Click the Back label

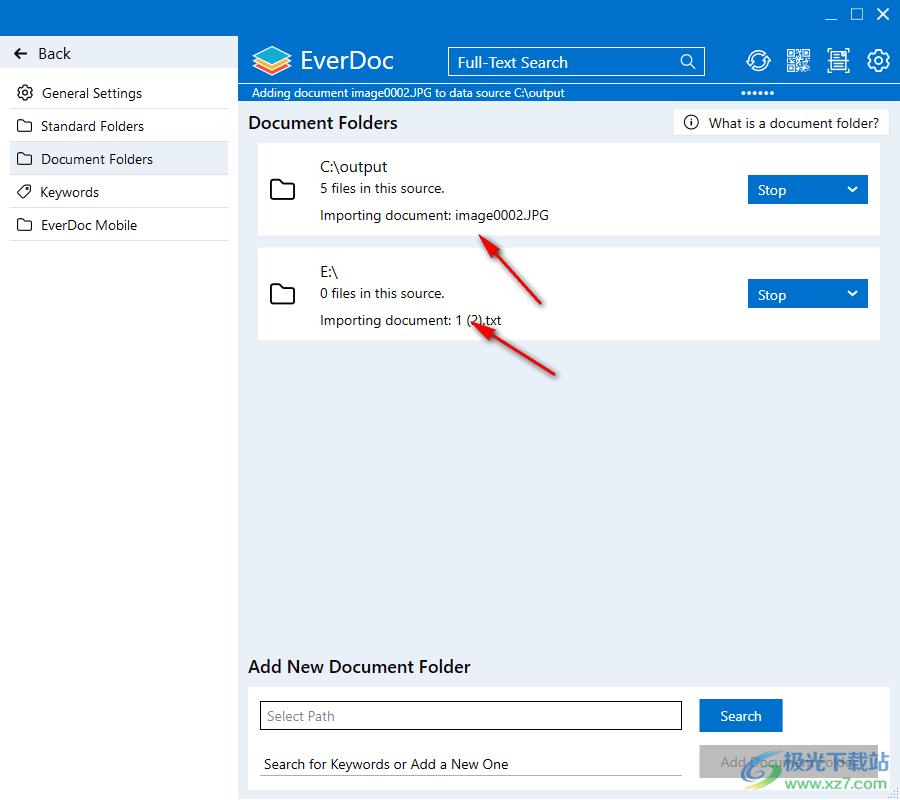pyautogui.click(x=55, y=54)
